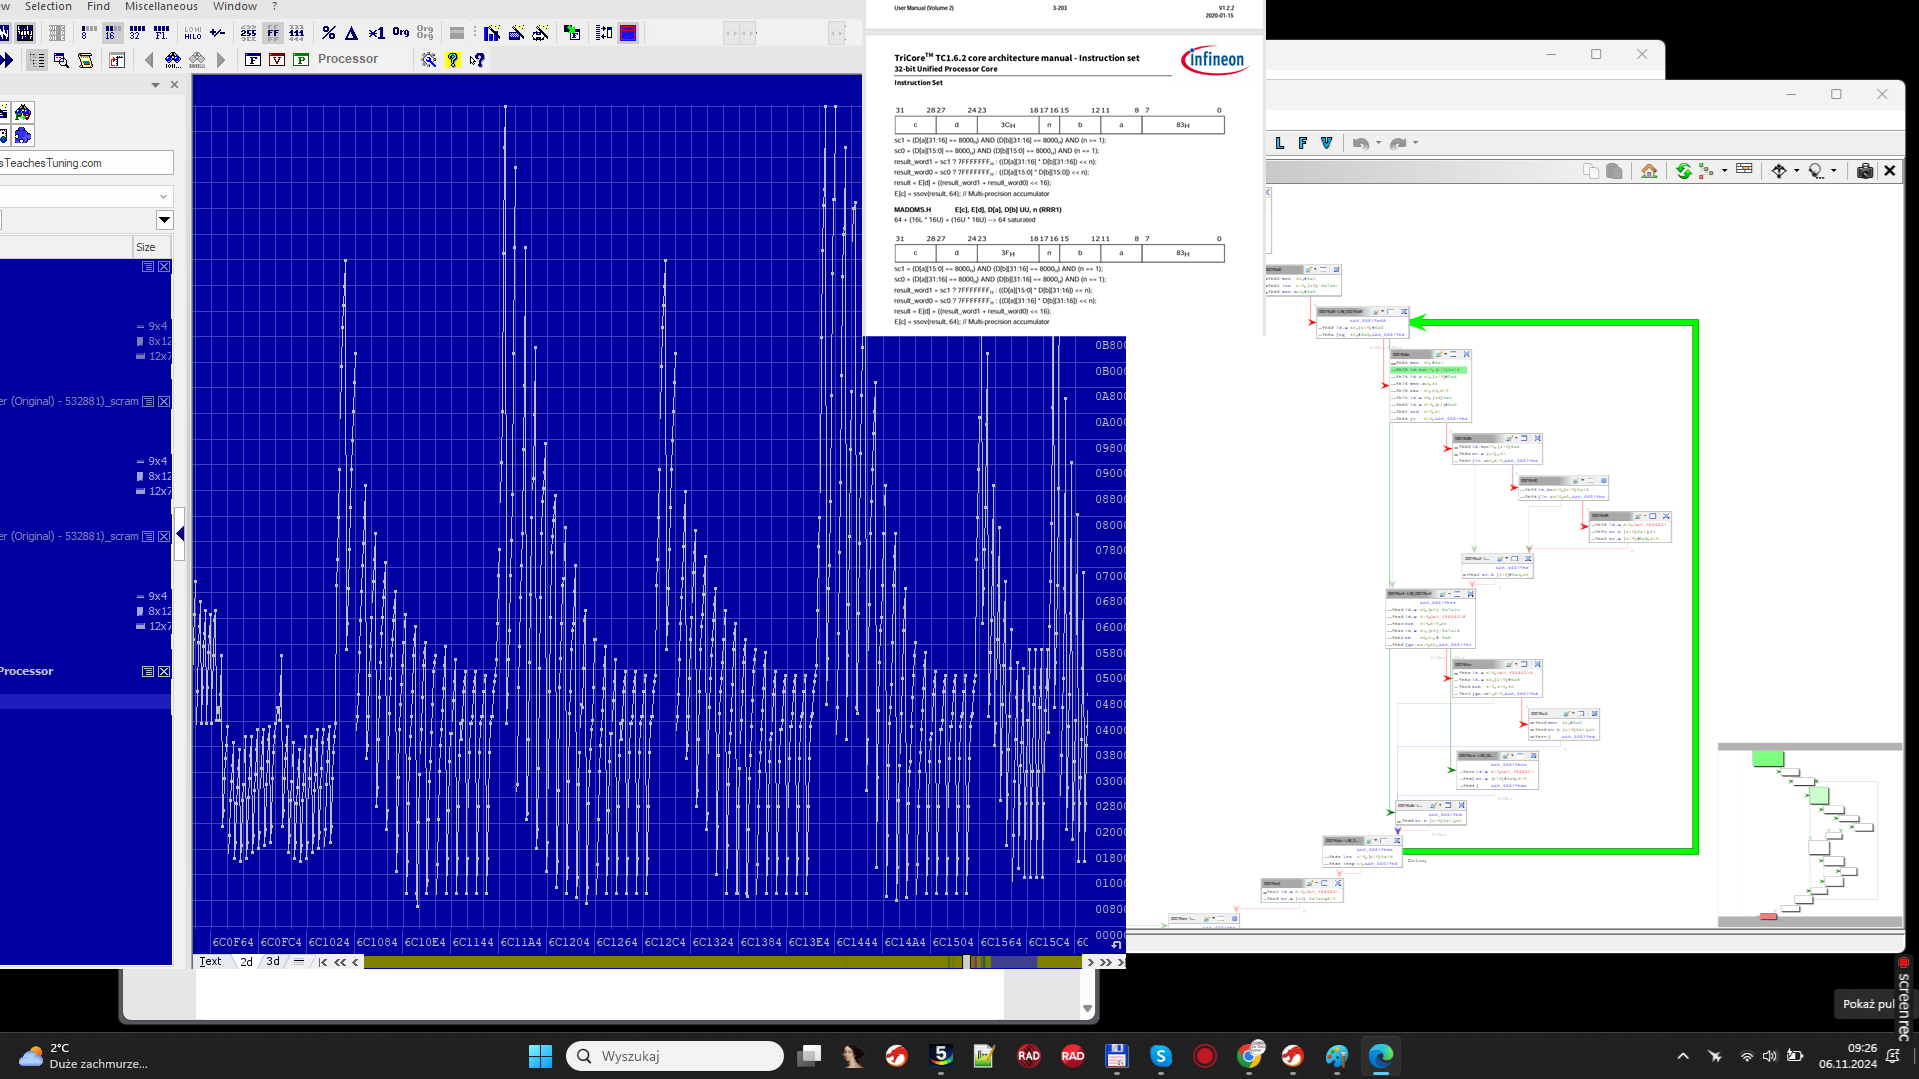
Task: Open the black arrow dropdown above Size column
Action: pyautogui.click(x=164, y=220)
